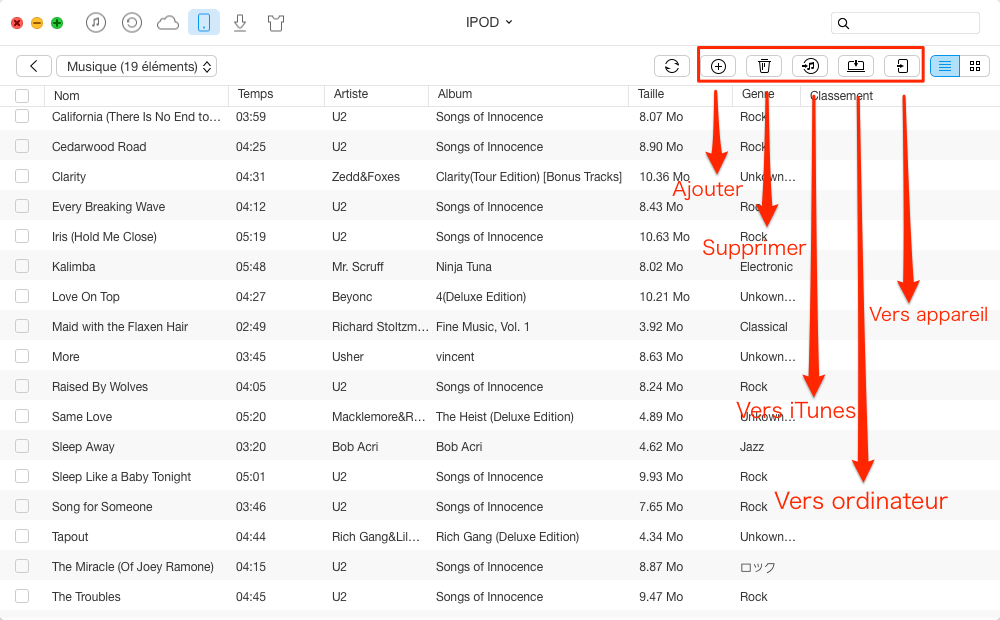Click the artist Mr. Scruff
Image resolution: width=1000 pixels, height=620 pixels.
357,267
